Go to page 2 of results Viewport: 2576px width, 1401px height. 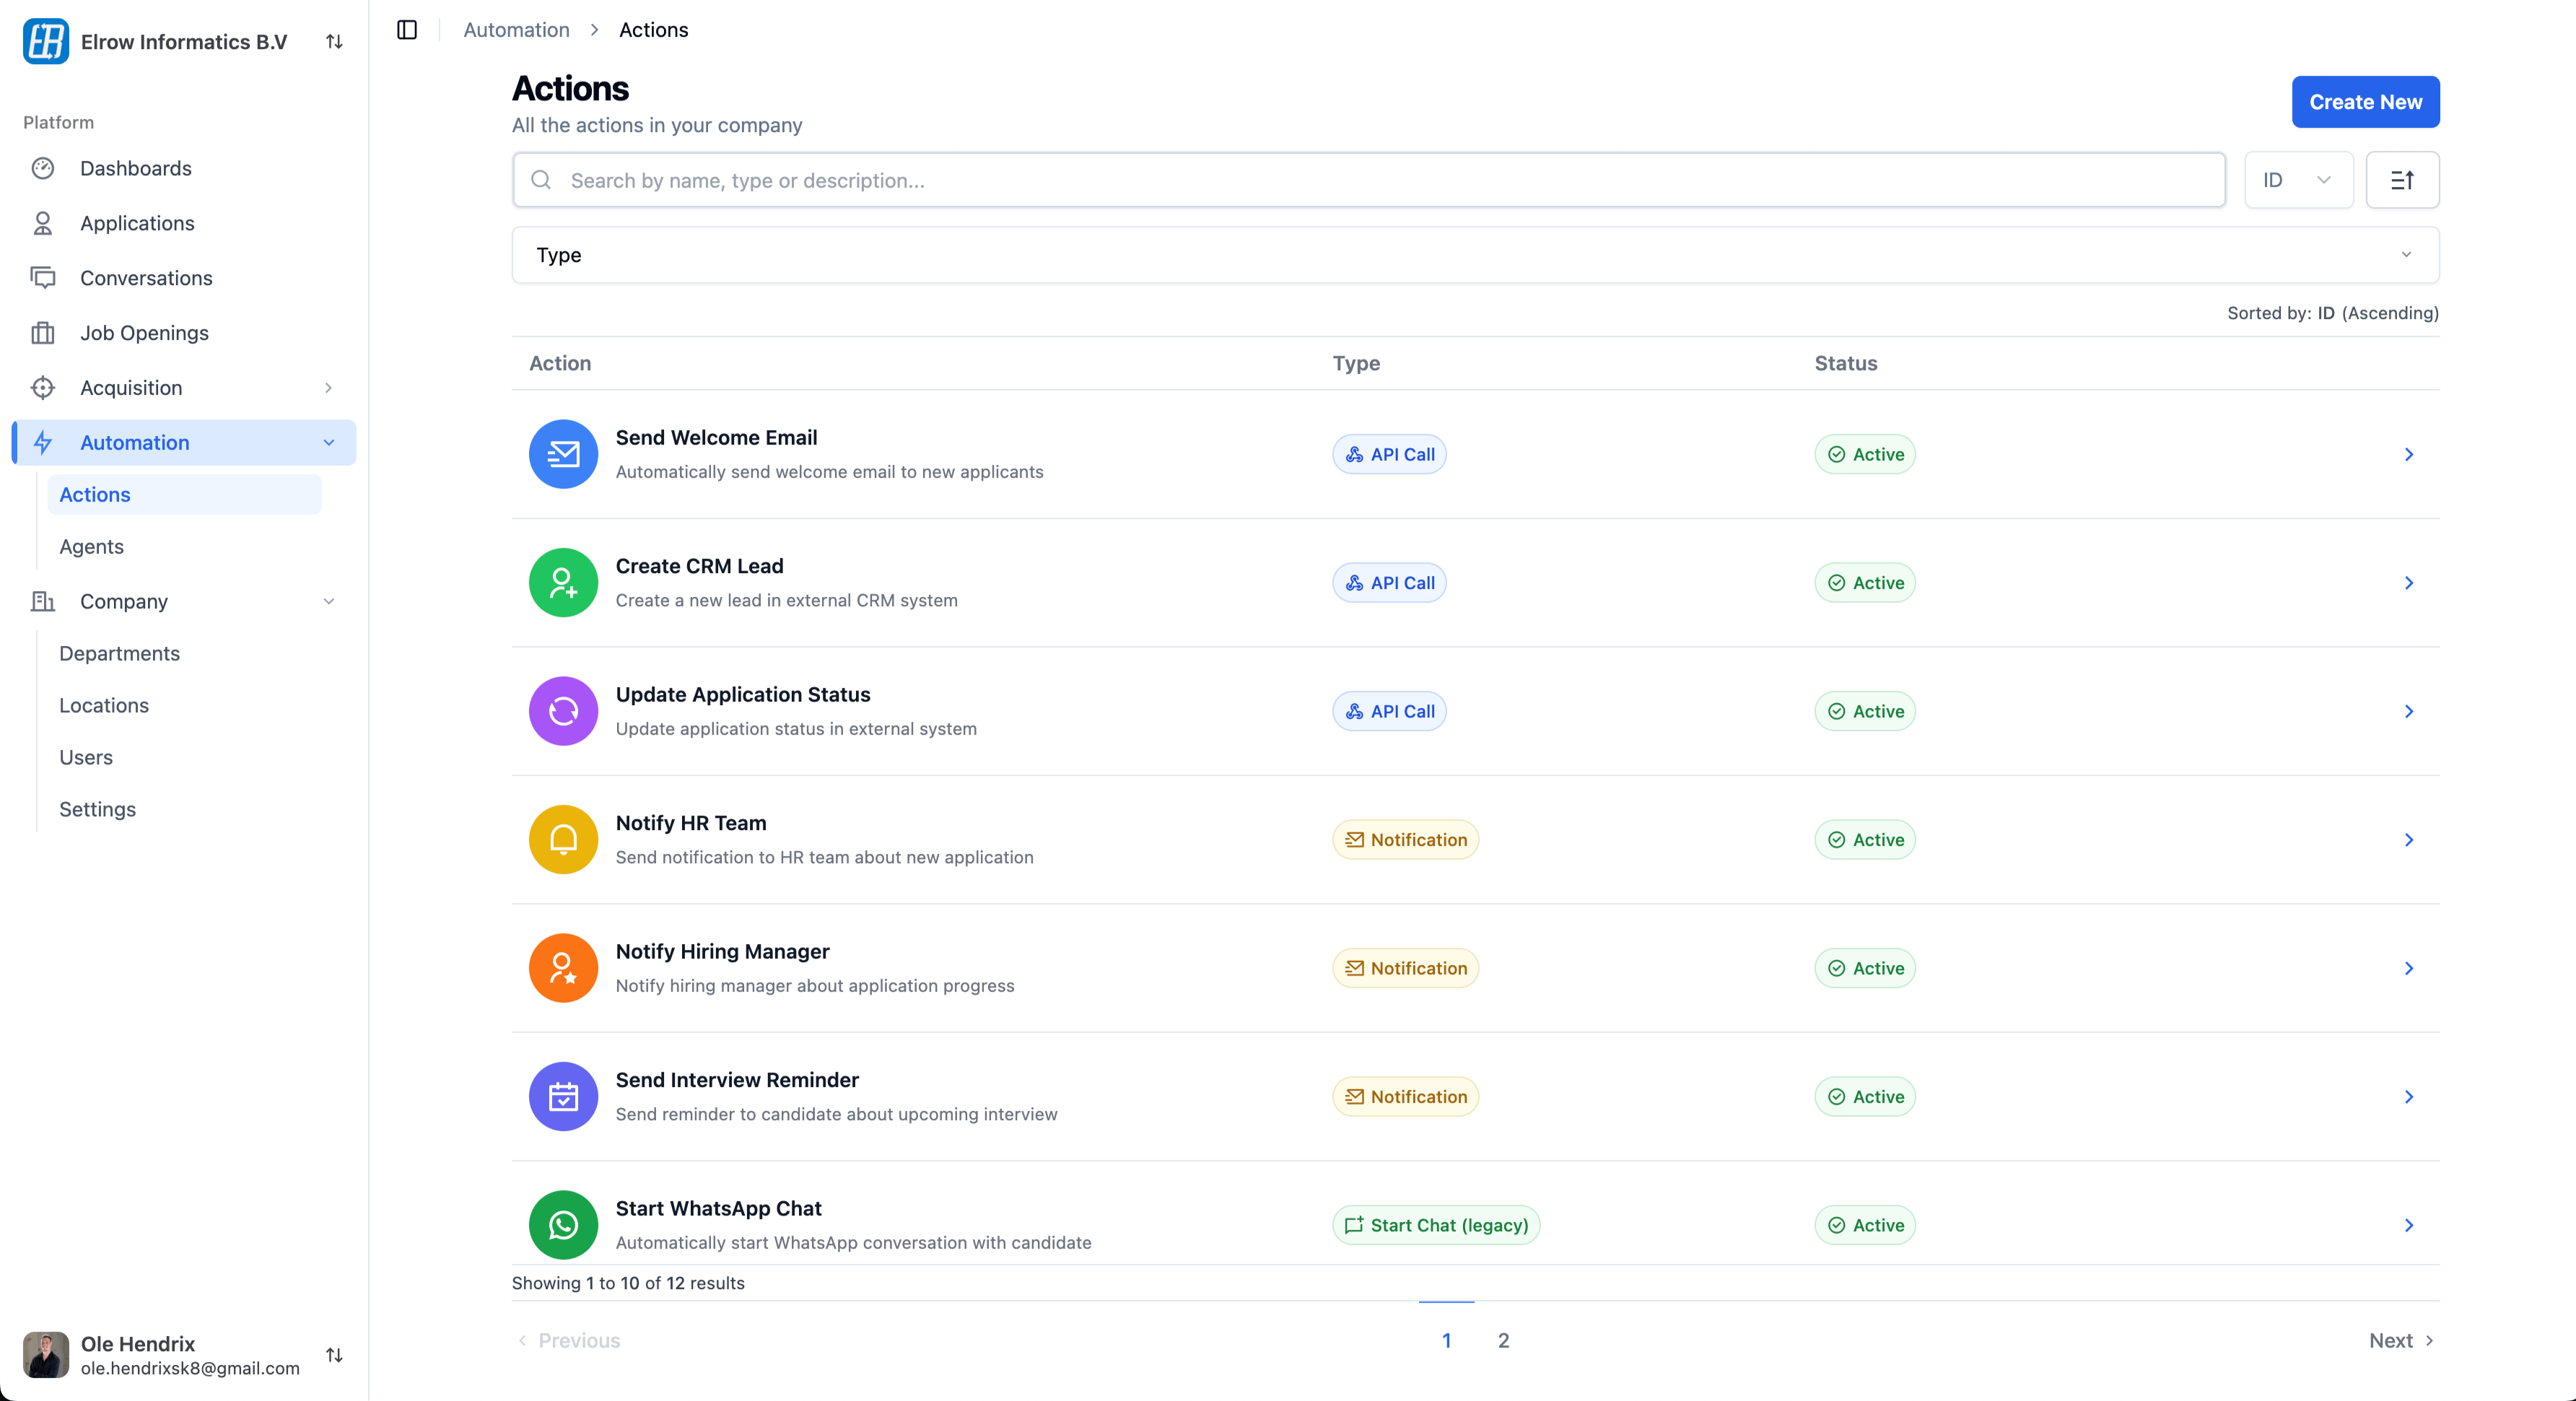(1503, 1340)
